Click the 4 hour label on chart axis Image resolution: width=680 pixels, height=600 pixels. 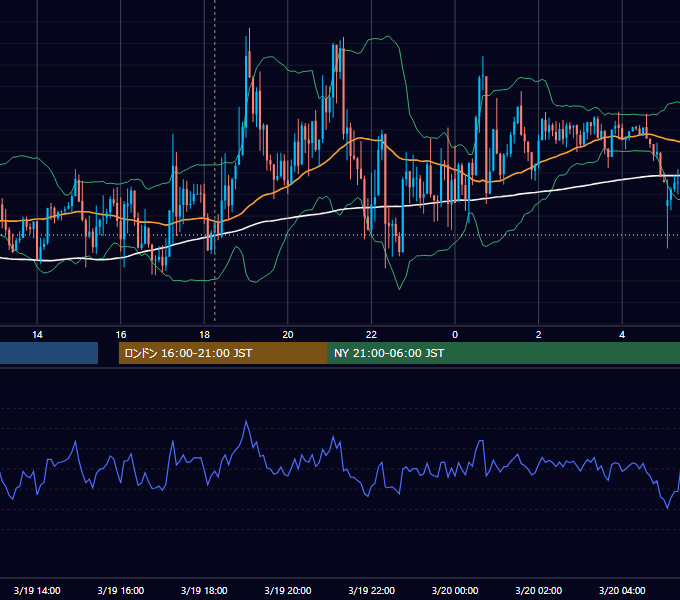coord(622,335)
